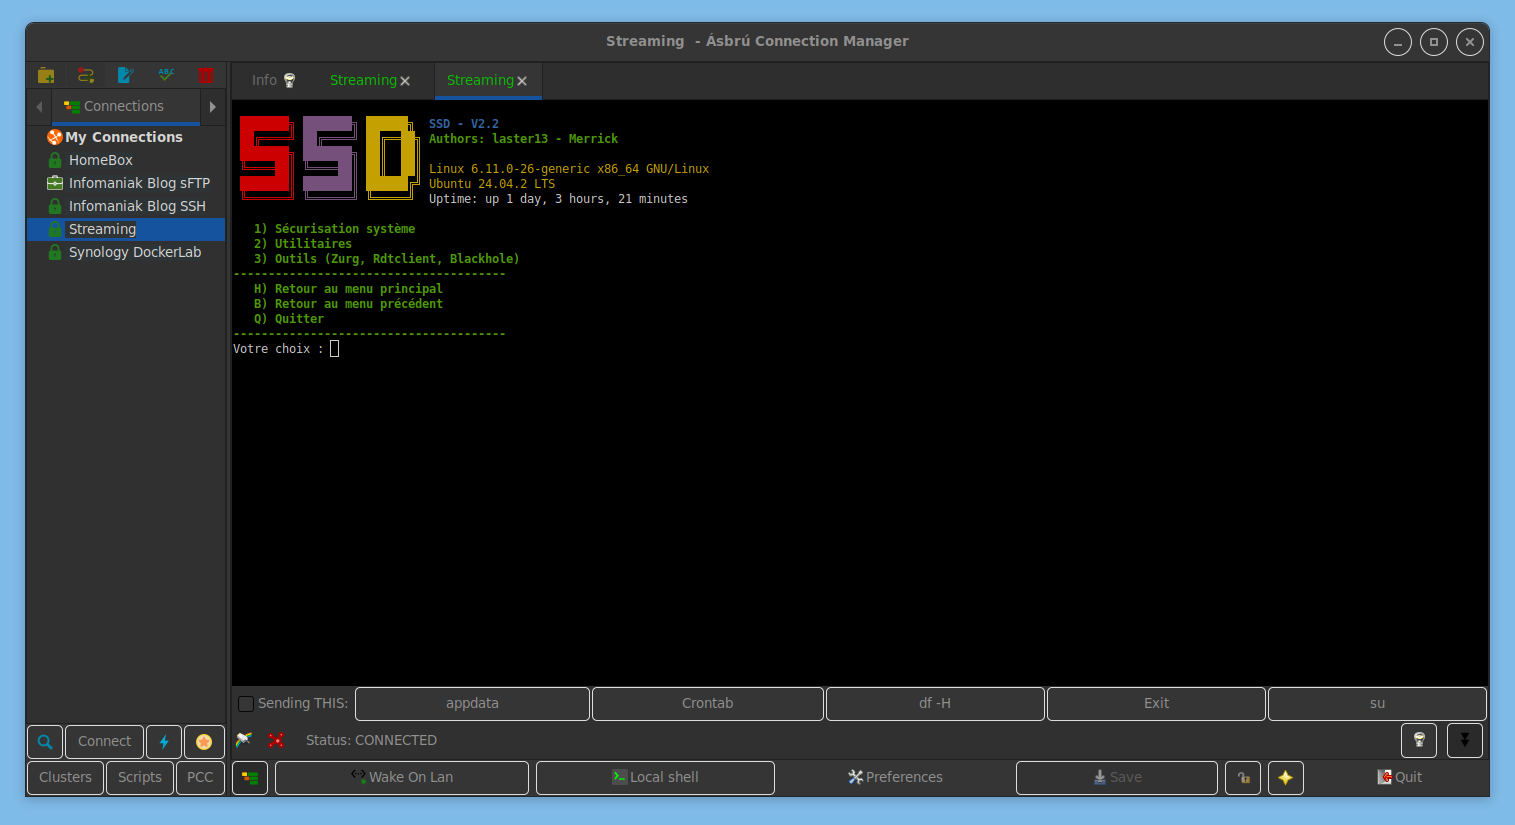1515x825 pixels.
Task: Click the add connection group folder icon
Action: pyautogui.click(x=46, y=75)
